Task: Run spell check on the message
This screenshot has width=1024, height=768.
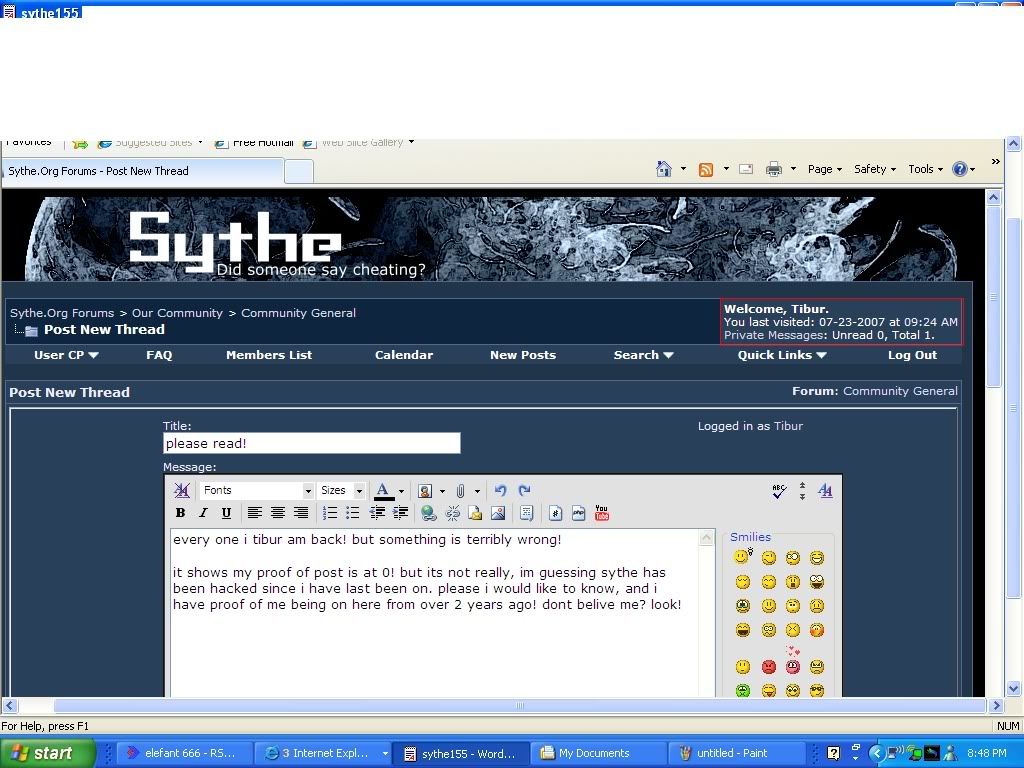Action: [778, 491]
